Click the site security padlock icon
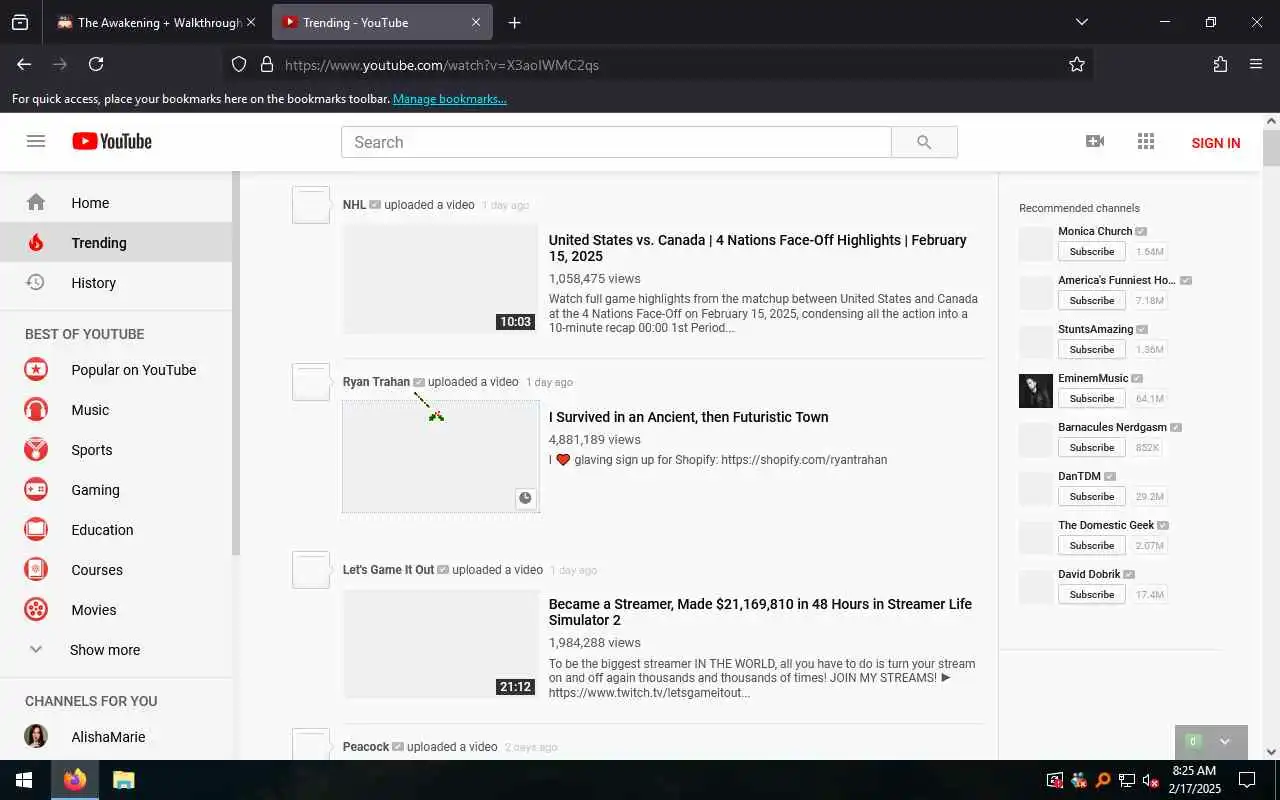 coord(266,64)
